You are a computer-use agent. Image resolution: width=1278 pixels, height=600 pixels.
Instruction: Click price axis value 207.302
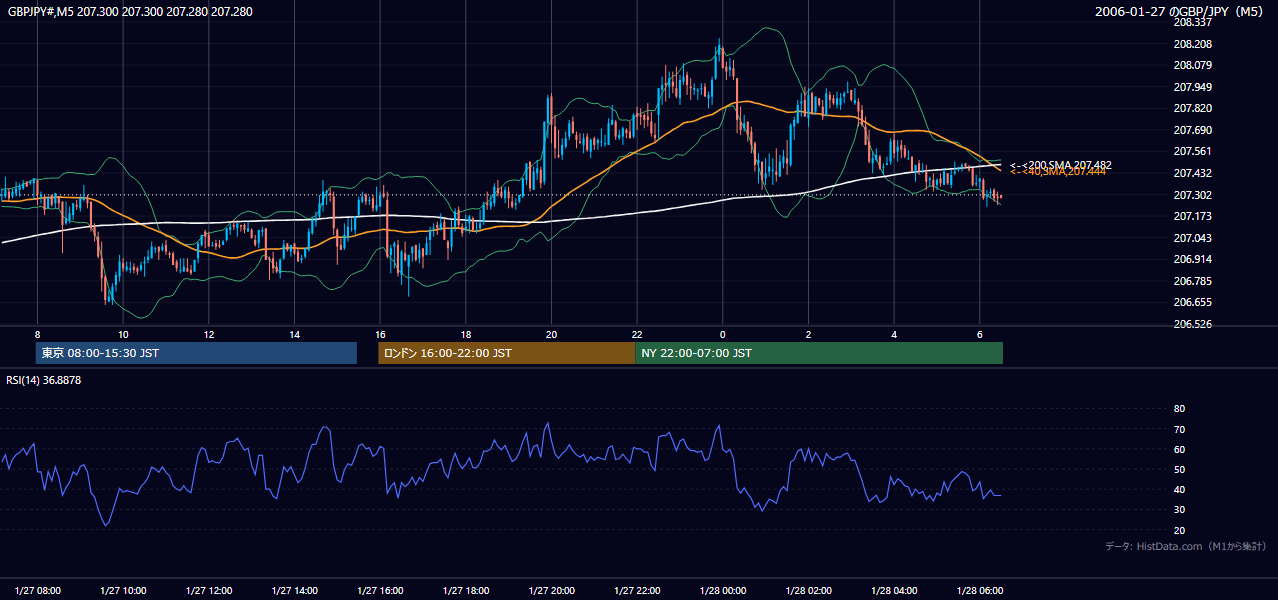point(1192,195)
